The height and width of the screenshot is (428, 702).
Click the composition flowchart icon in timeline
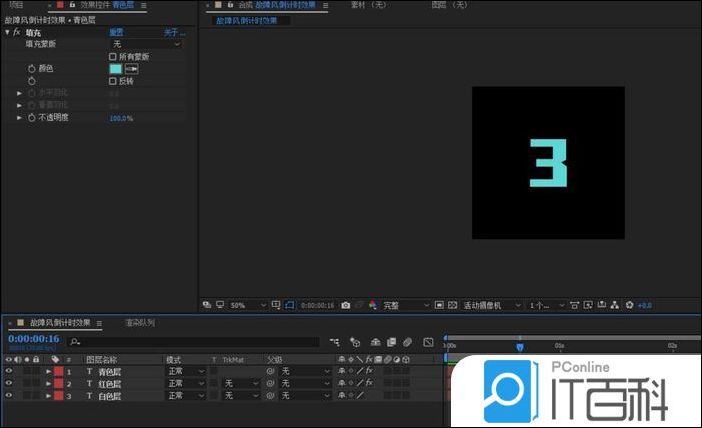coord(336,342)
